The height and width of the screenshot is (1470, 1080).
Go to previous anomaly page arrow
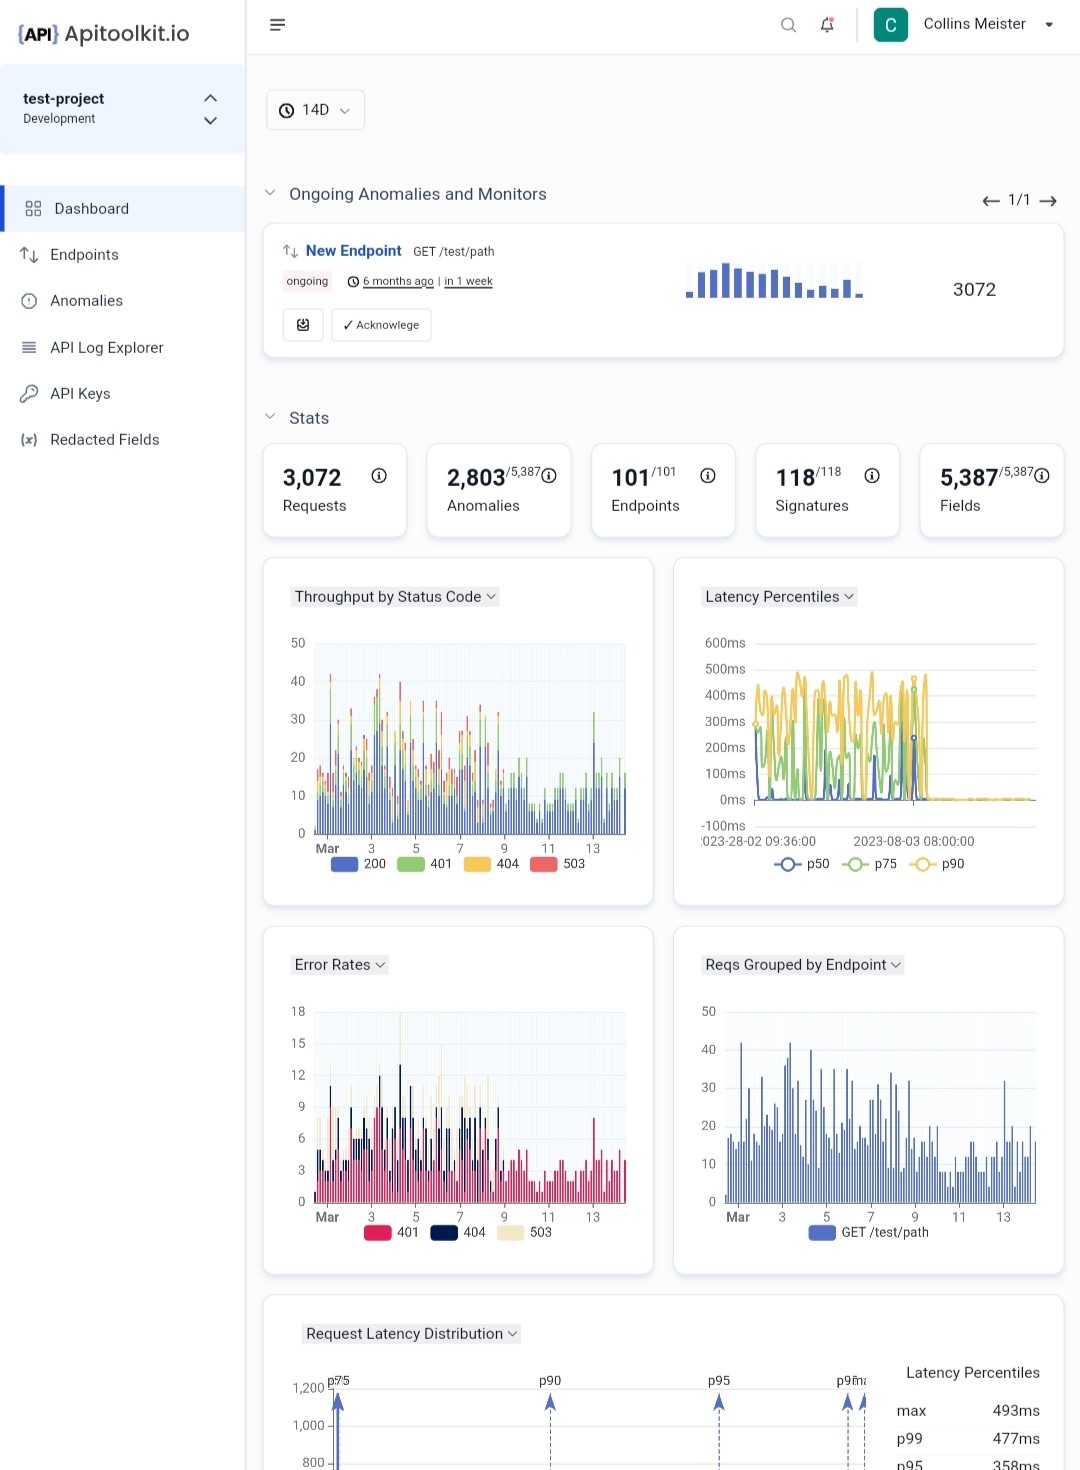pyautogui.click(x=991, y=201)
